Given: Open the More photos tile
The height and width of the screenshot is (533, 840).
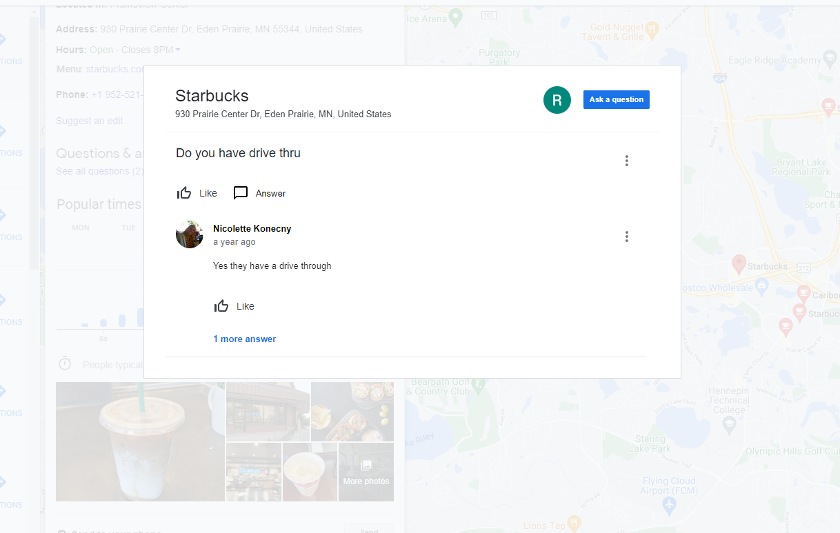Looking at the screenshot, I should 366,472.
